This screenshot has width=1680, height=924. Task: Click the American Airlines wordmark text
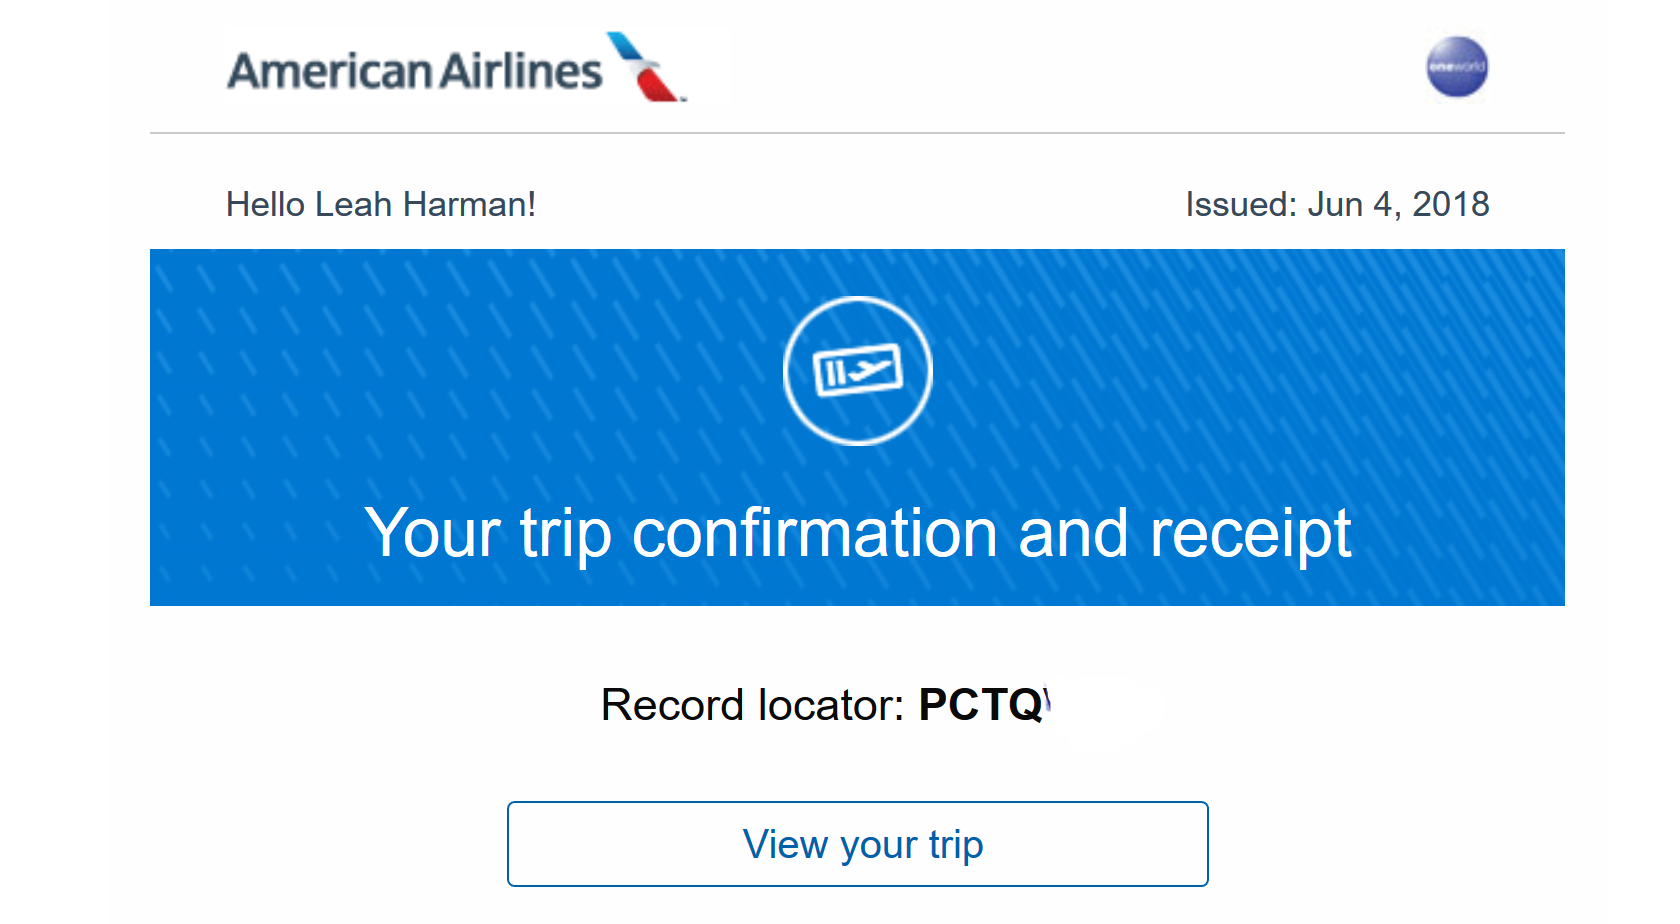[x=415, y=71]
